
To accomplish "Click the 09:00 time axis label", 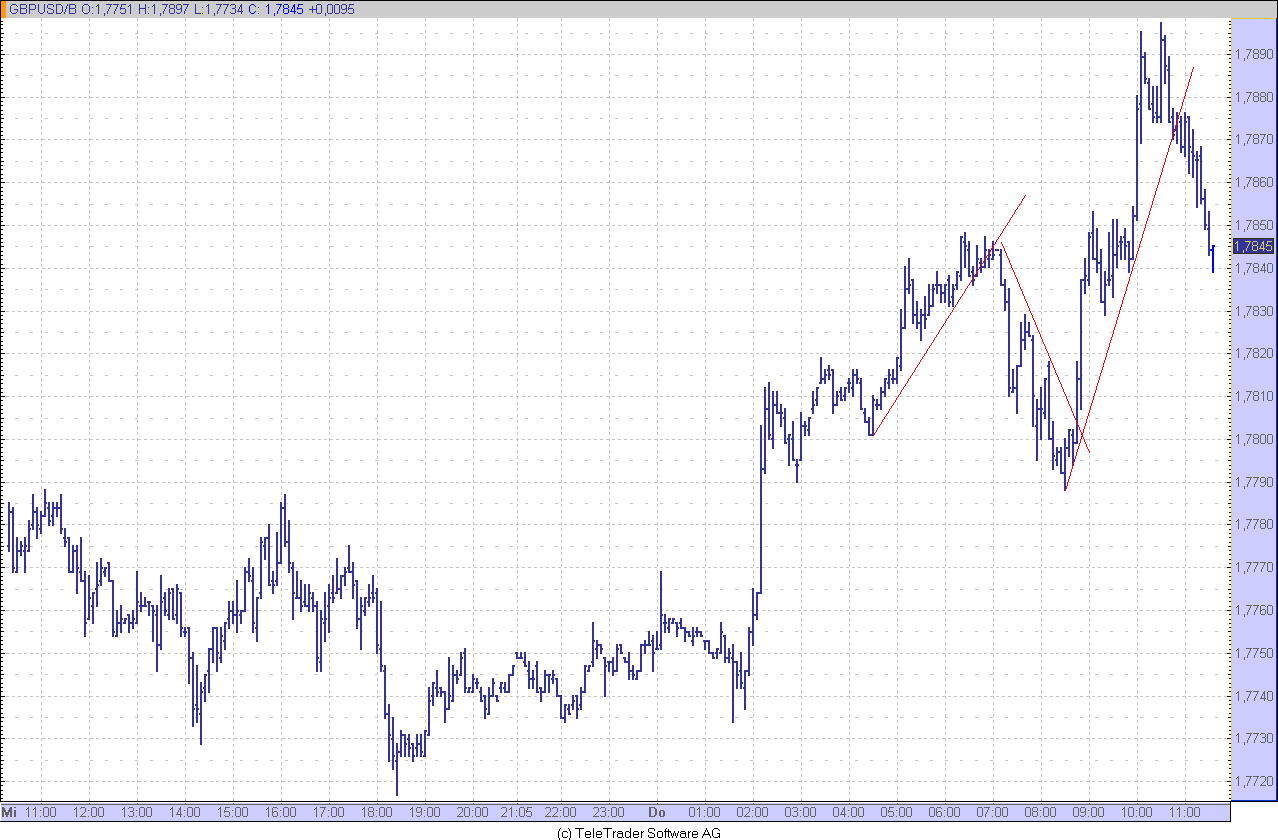I will click(1088, 811).
